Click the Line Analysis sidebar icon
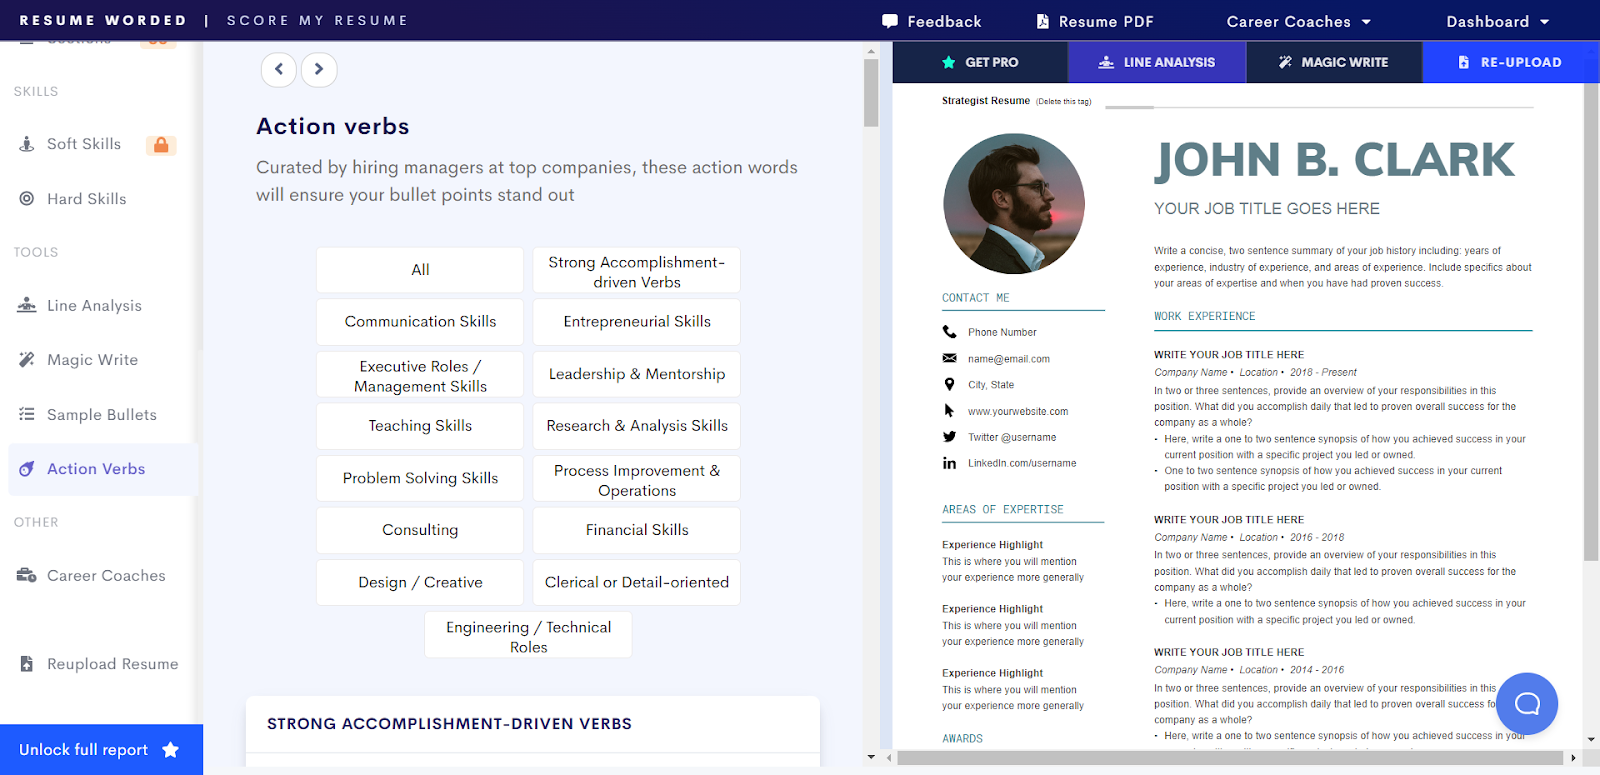The width and height of the screenshot is (1600, 775). (x=27, y=305)
